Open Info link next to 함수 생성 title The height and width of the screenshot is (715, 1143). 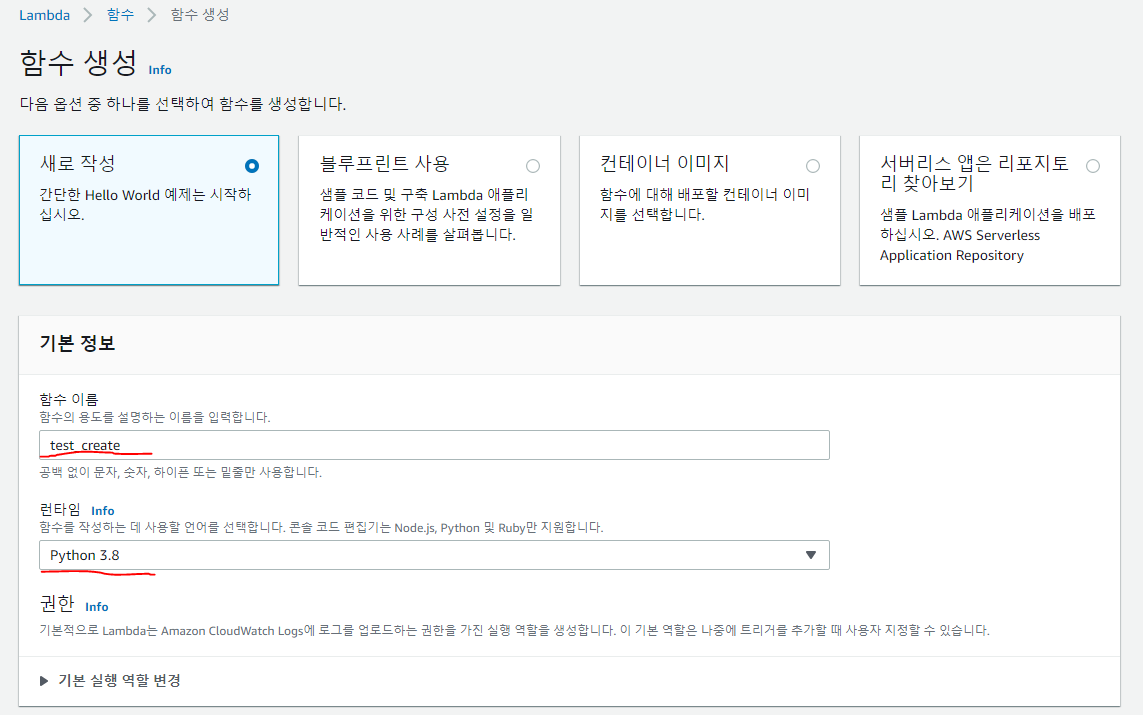coord(160,70)
